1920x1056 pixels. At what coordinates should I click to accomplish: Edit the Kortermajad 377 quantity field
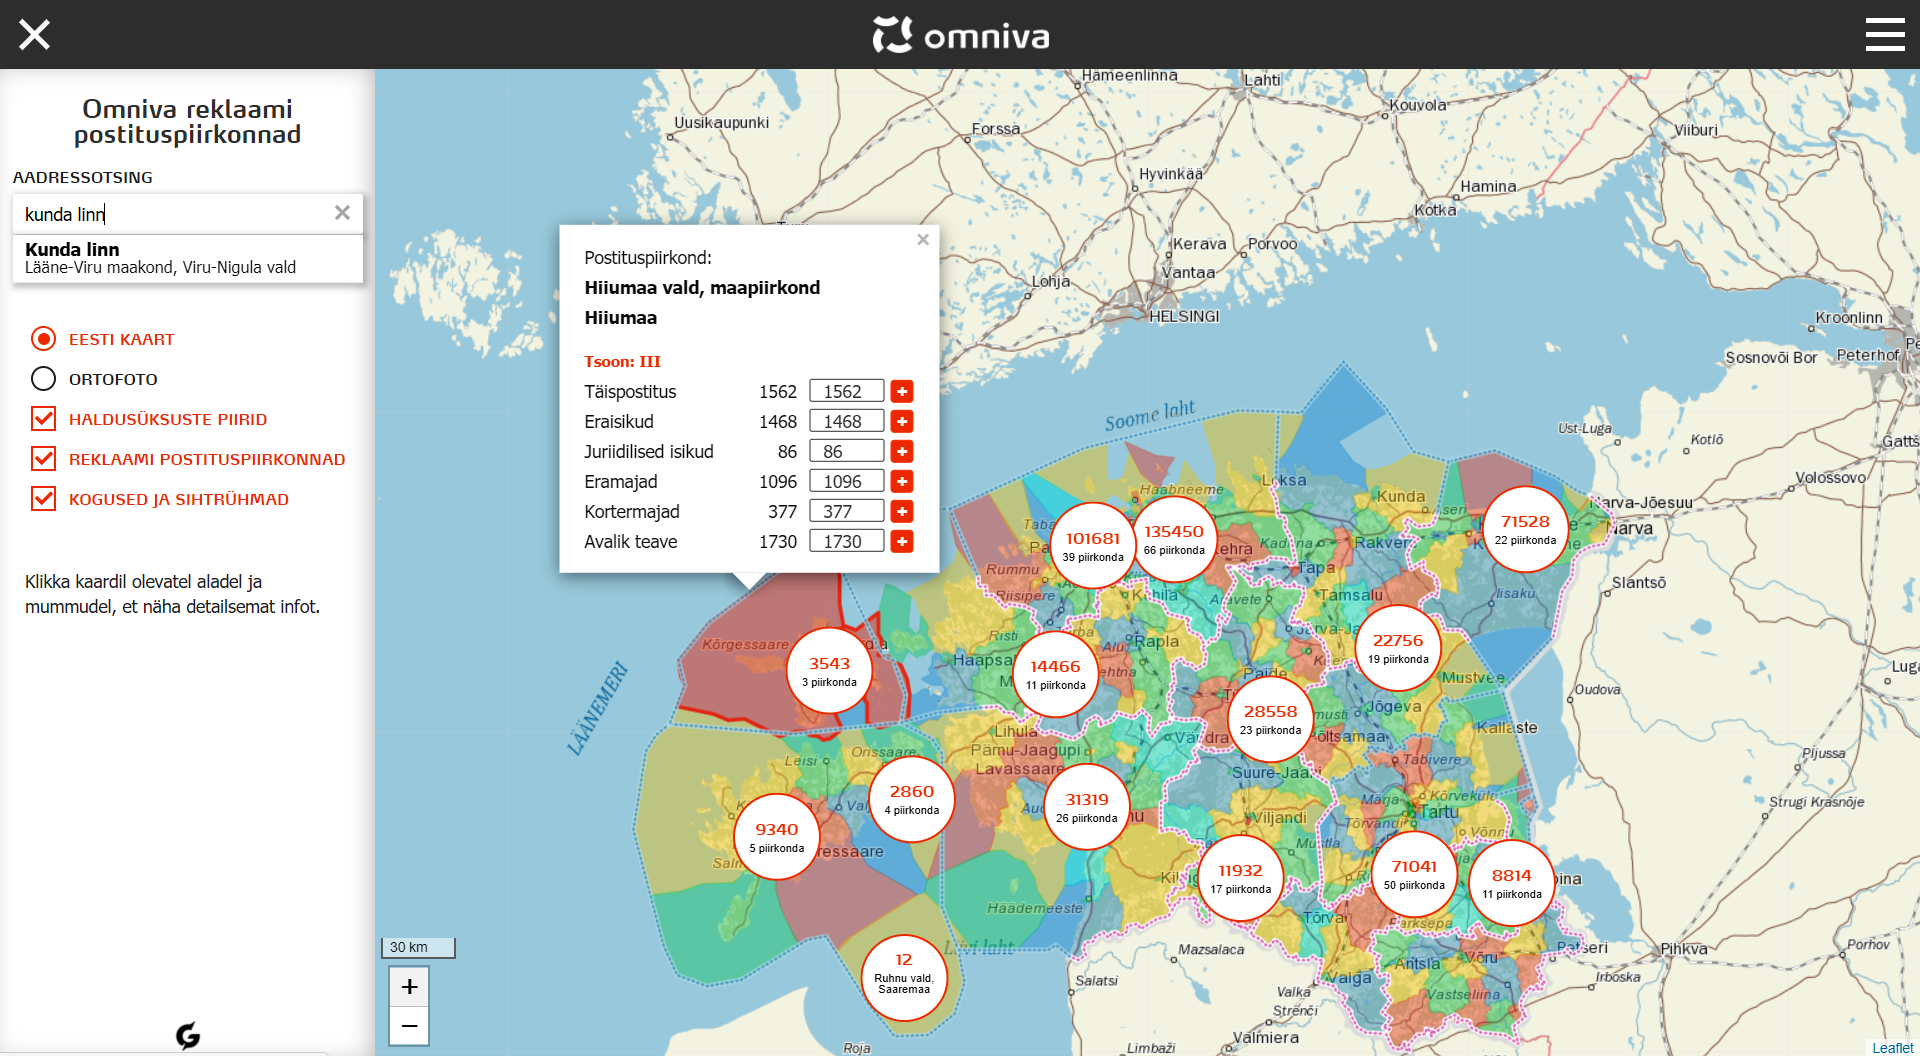pyautogui.click(x=846, y=511)
